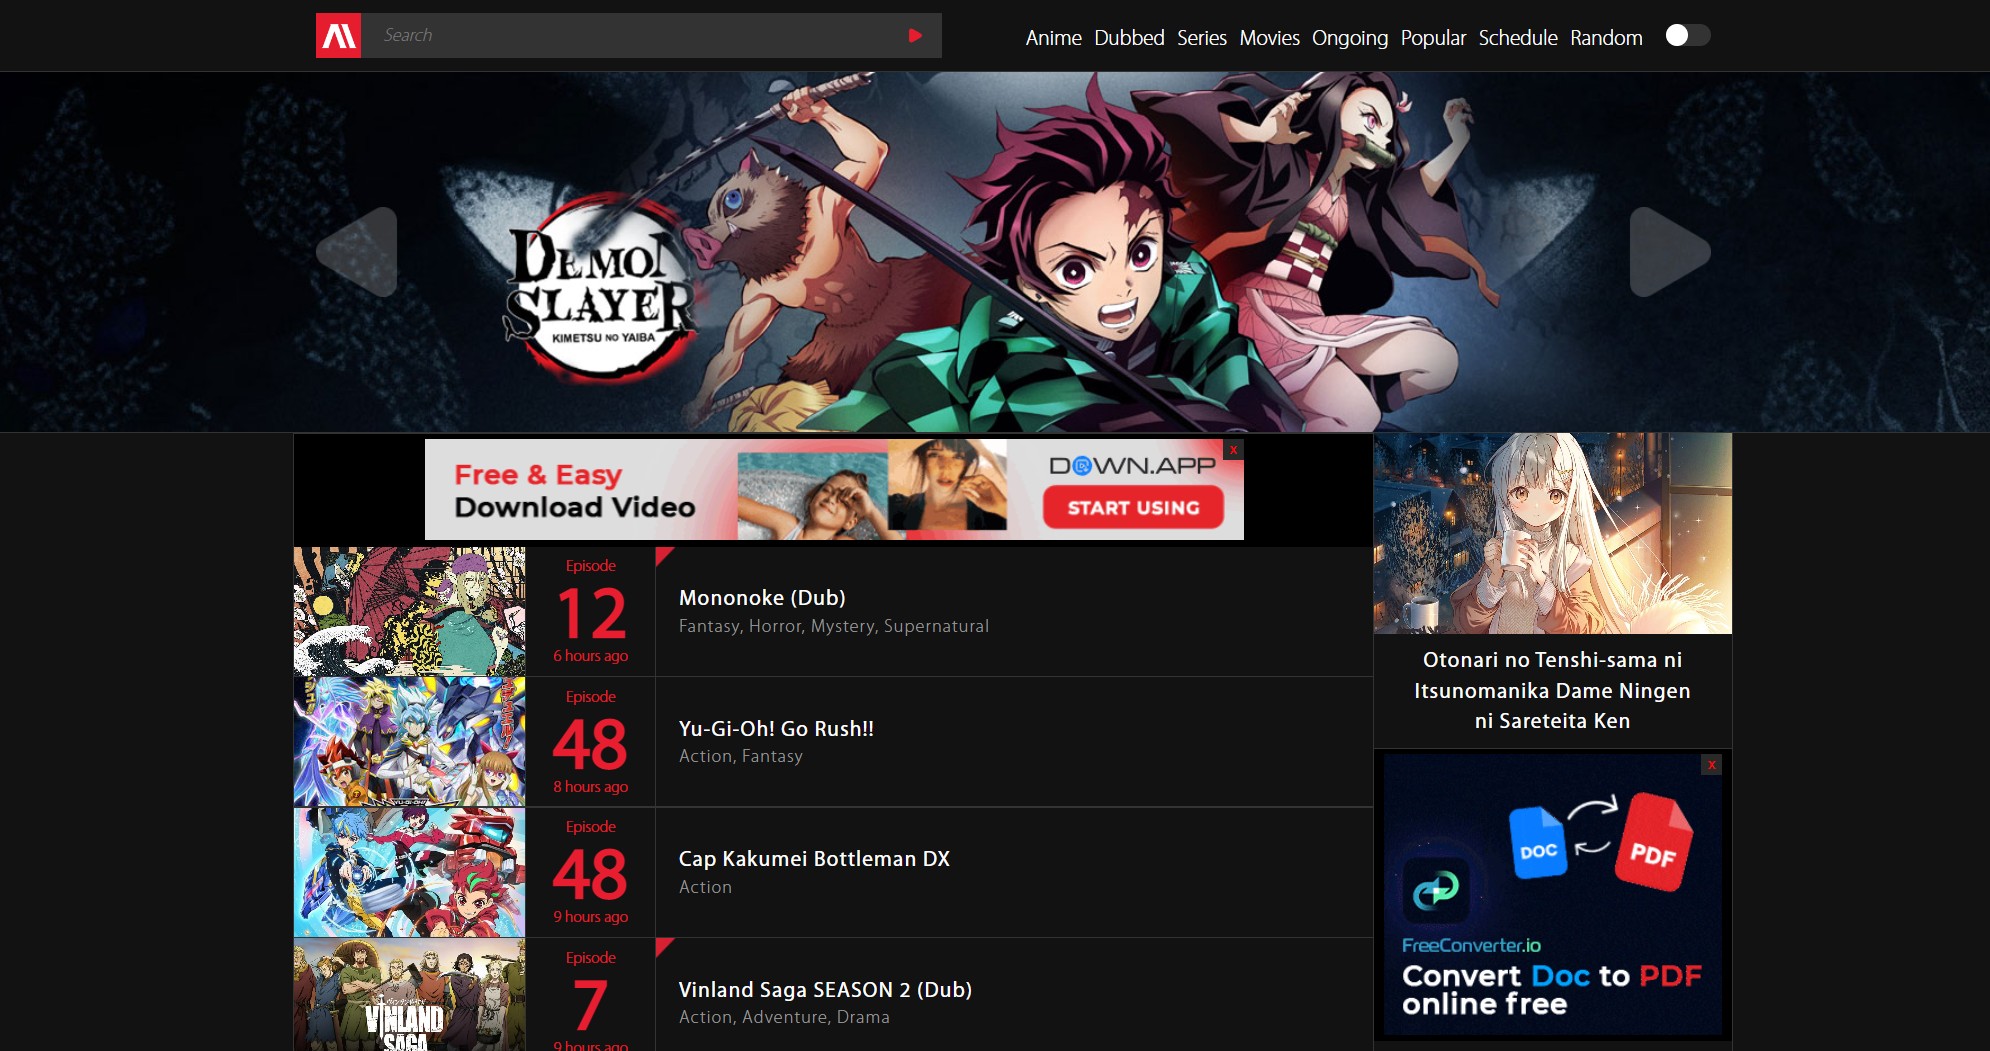Open the Ongoing menu item

[1350, 38]
